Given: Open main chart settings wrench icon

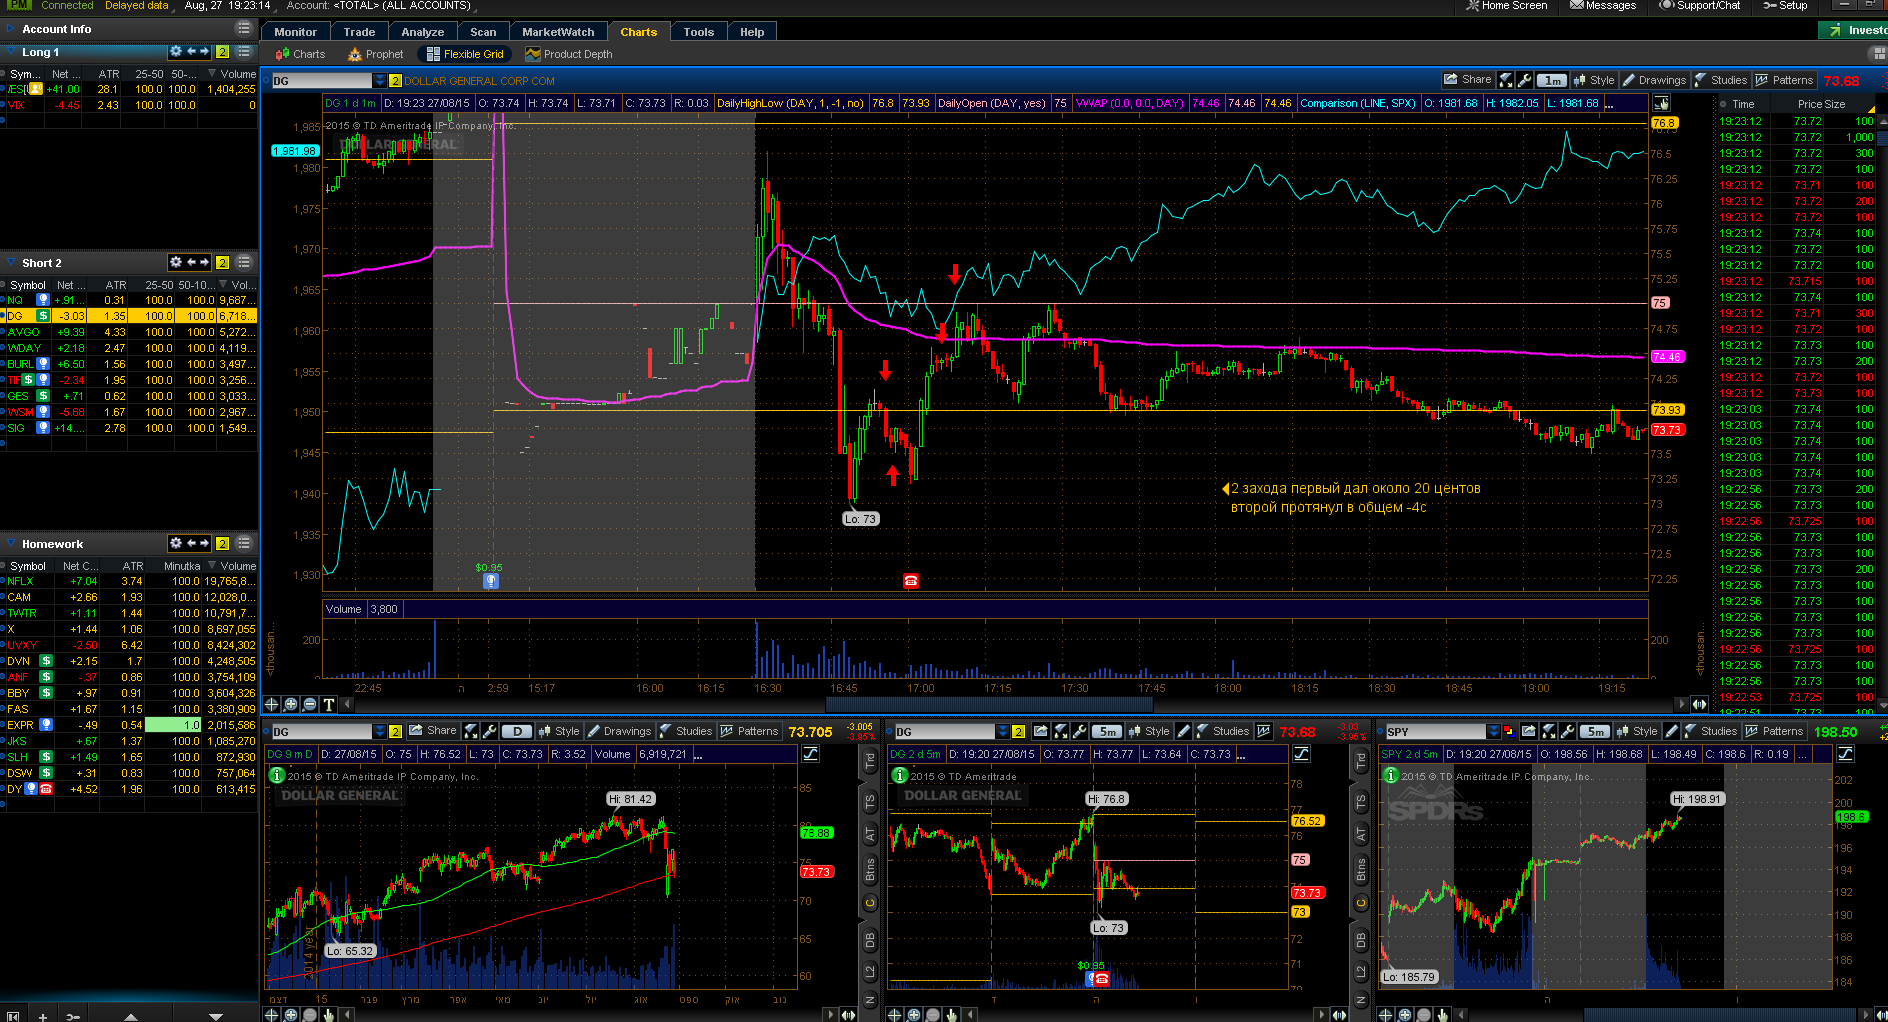Looking at the screenshot, I should coord(1525,80).
